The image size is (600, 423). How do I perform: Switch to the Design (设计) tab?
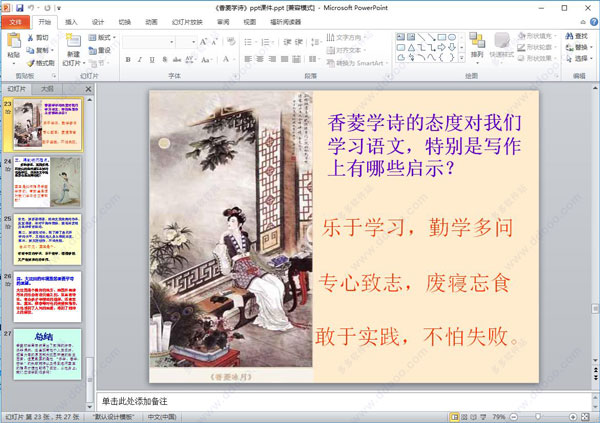coord(98,22)
